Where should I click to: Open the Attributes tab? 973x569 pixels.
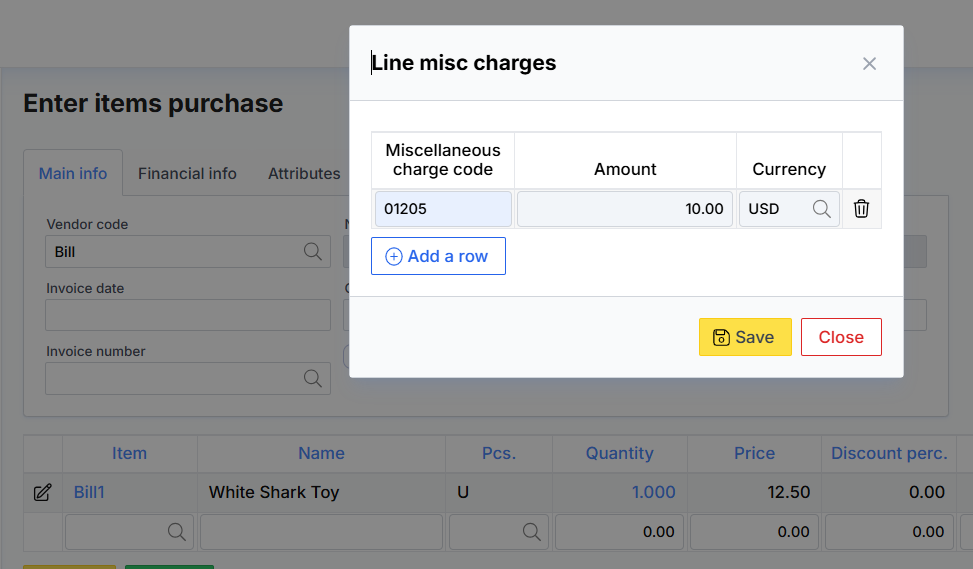[304, 173]
